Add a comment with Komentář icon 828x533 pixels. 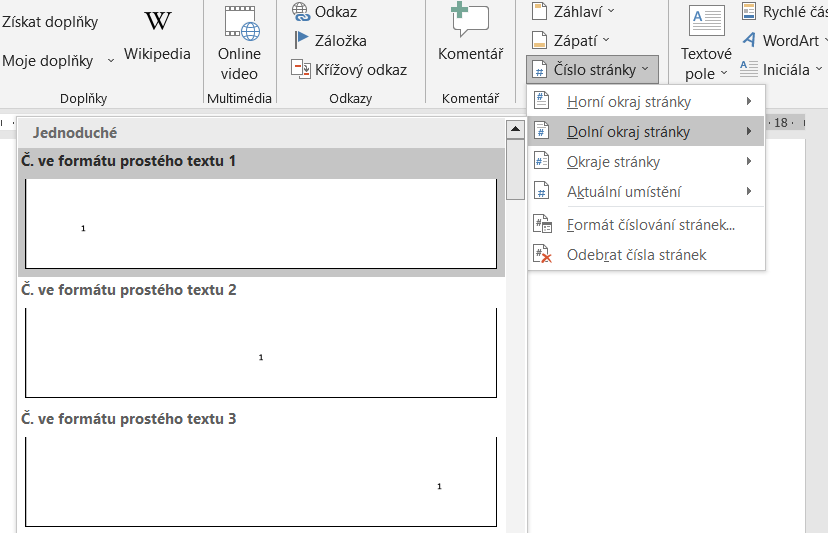pyautogui.click(x=470, y=21)
